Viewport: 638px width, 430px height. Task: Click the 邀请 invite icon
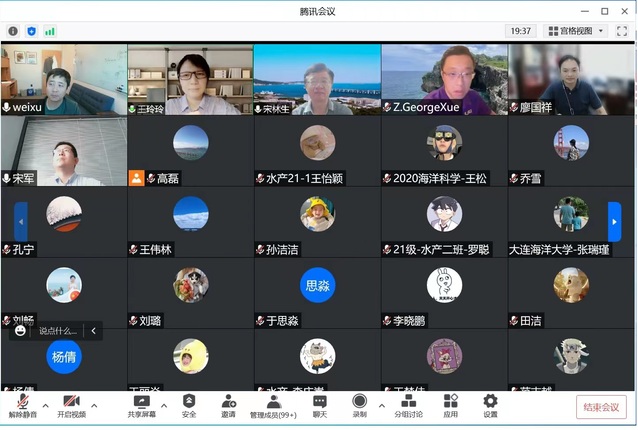[x=229, y=404]
